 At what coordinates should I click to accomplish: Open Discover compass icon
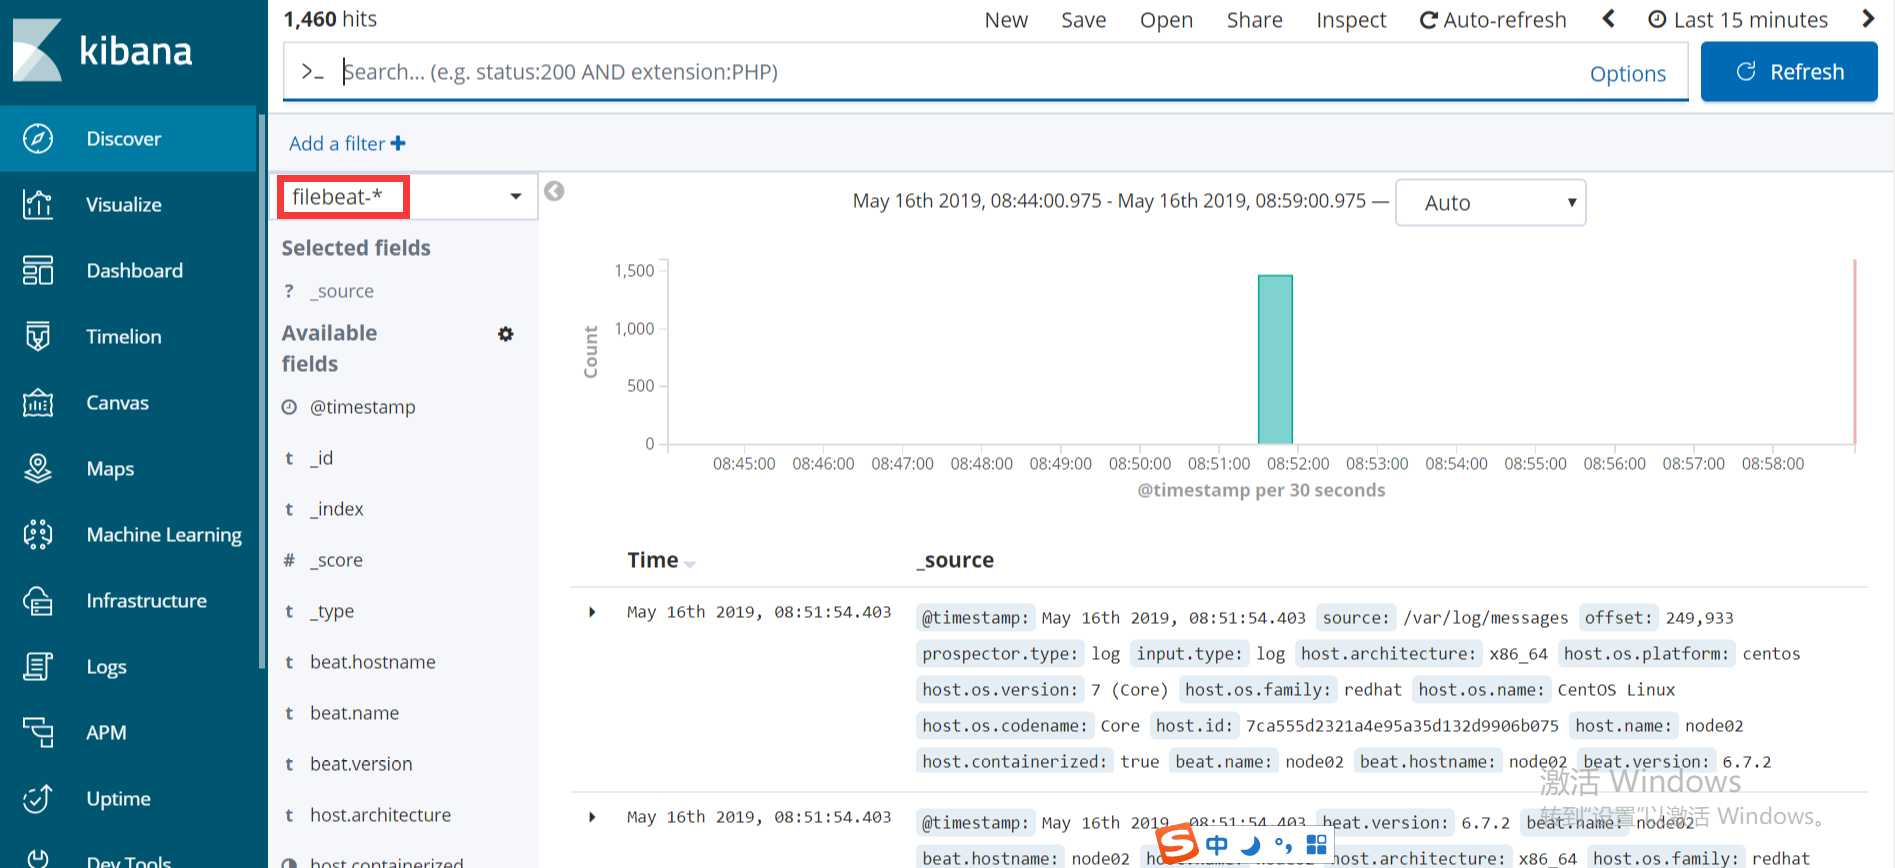[x=38, y=138]
